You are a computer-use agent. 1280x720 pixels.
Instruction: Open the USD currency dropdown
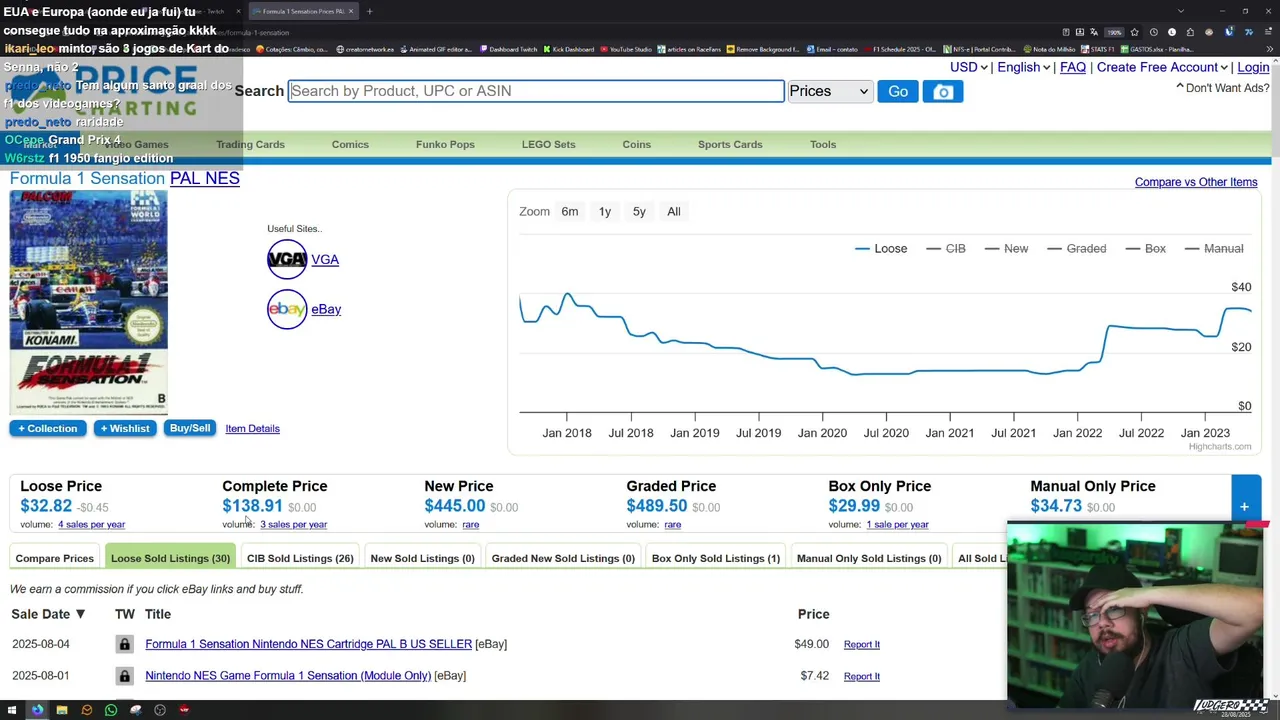(968, 67)
